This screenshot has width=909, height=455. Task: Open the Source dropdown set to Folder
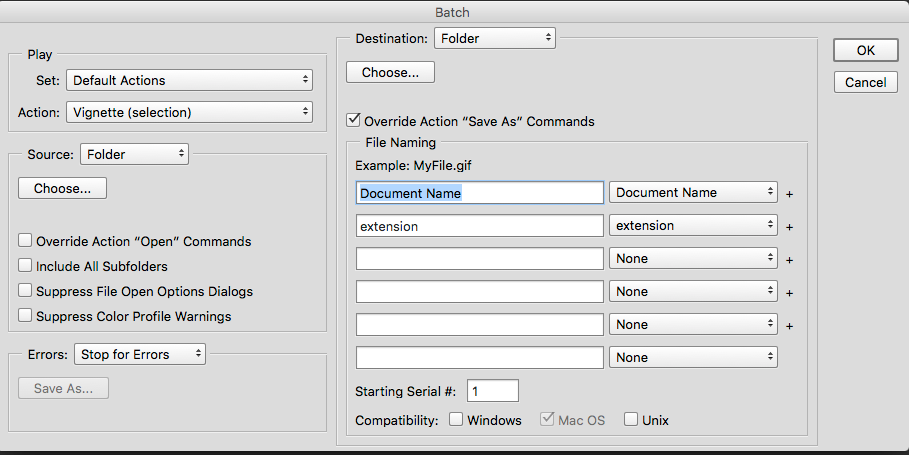coord(133,154)
